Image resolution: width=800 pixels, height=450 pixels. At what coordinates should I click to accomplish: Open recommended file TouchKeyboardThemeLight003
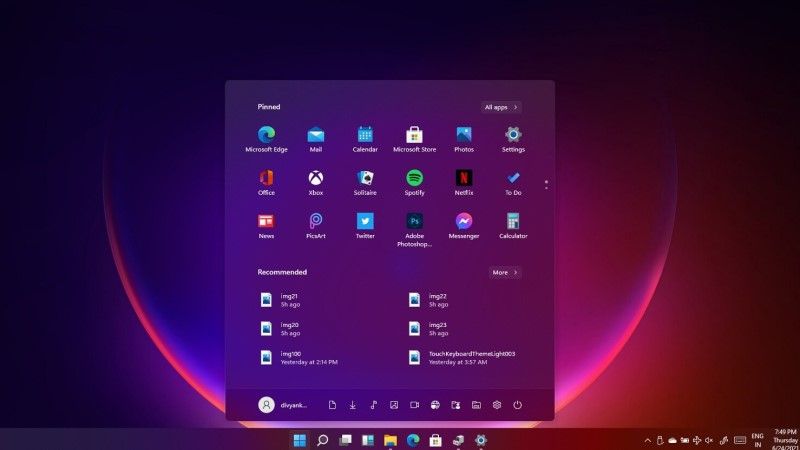(462, 357)
